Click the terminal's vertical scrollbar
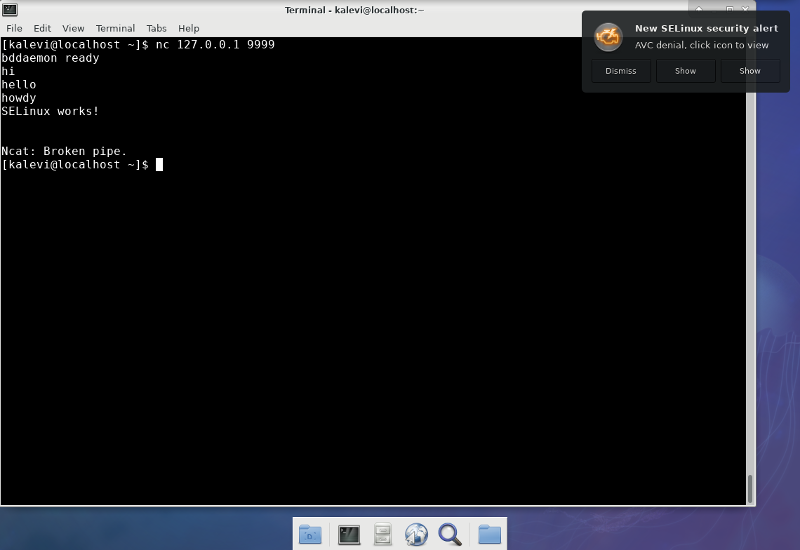 click(749, 488)
